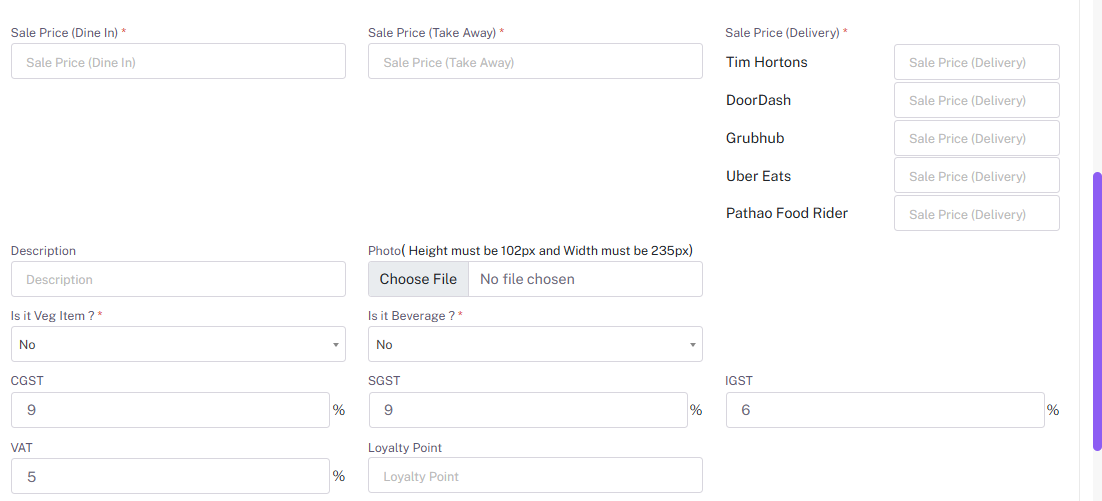Click the Loyalty Point field
The height and width of the screenshot is (501, 1102).
[535, 477]
